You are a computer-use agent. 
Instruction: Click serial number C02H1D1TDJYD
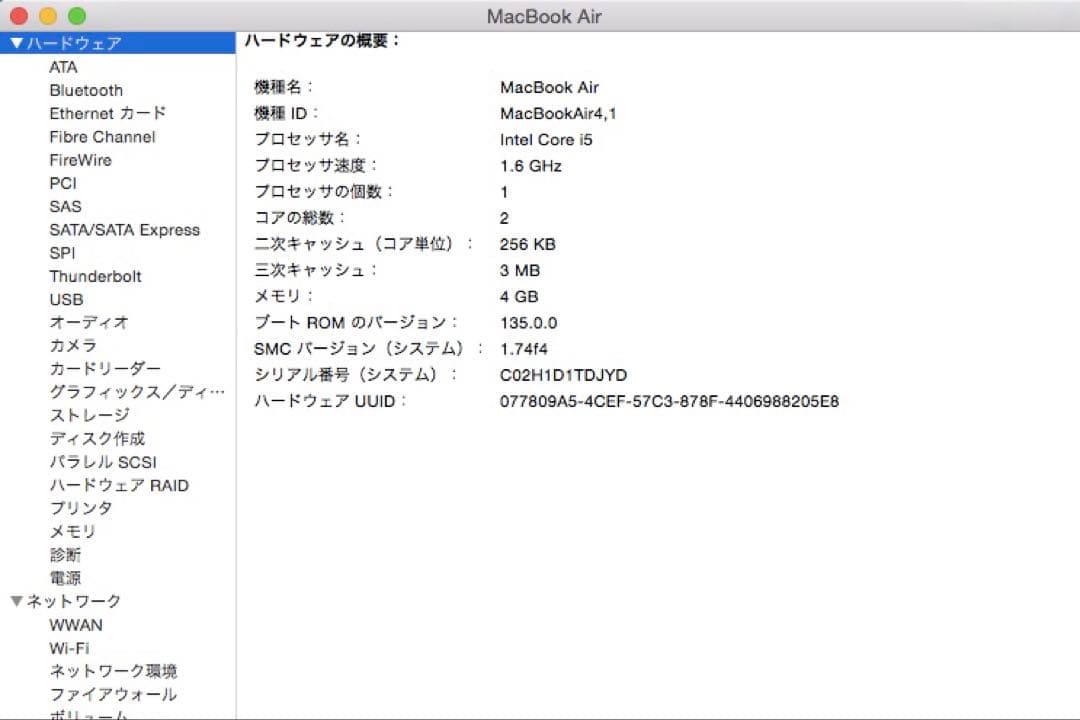tap(563, 376)
